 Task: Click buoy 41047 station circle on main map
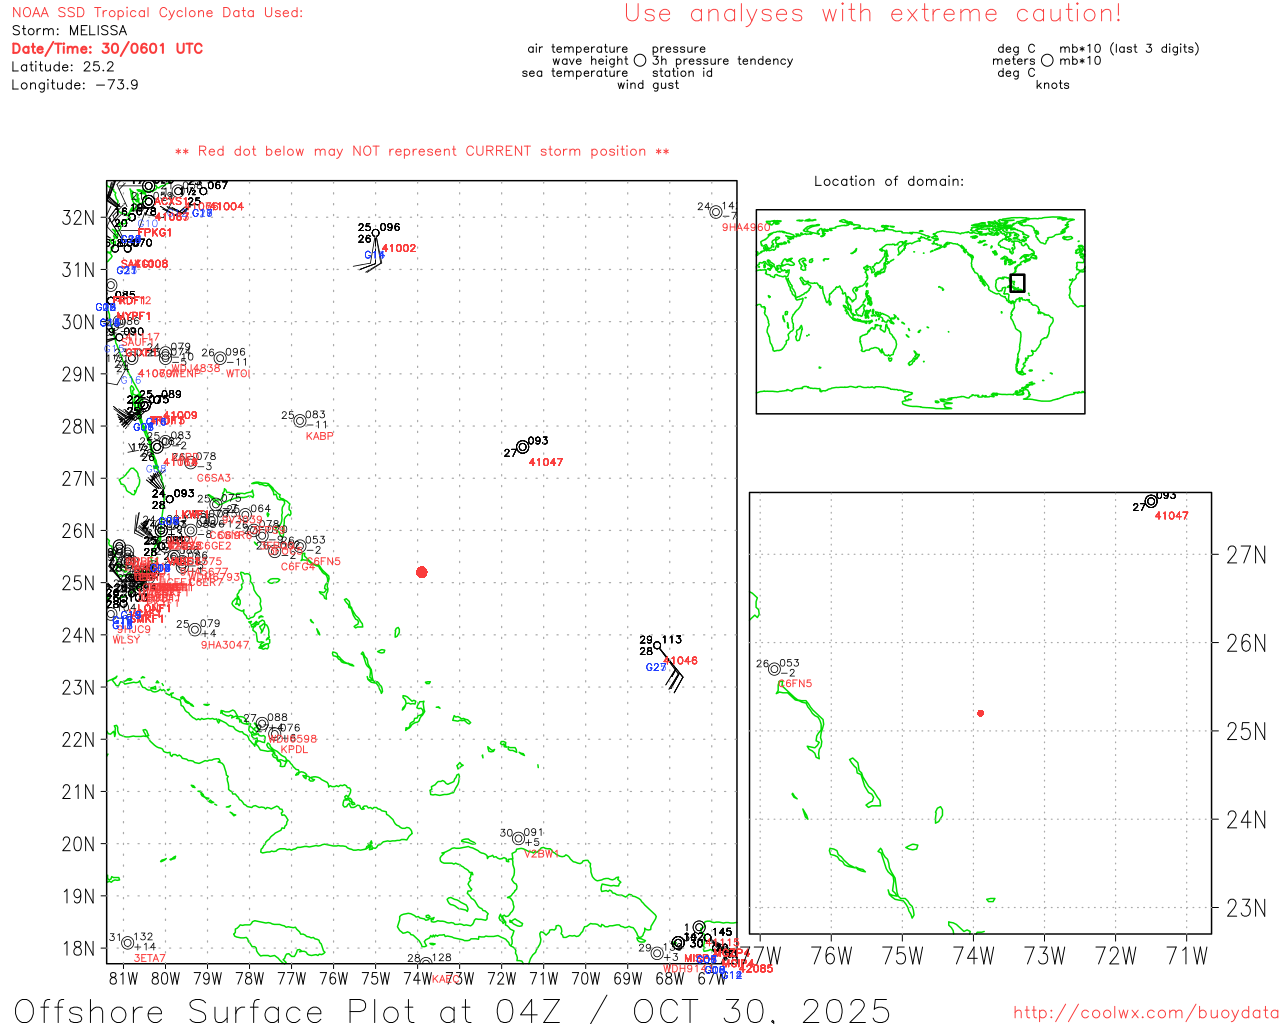point(523,447)
